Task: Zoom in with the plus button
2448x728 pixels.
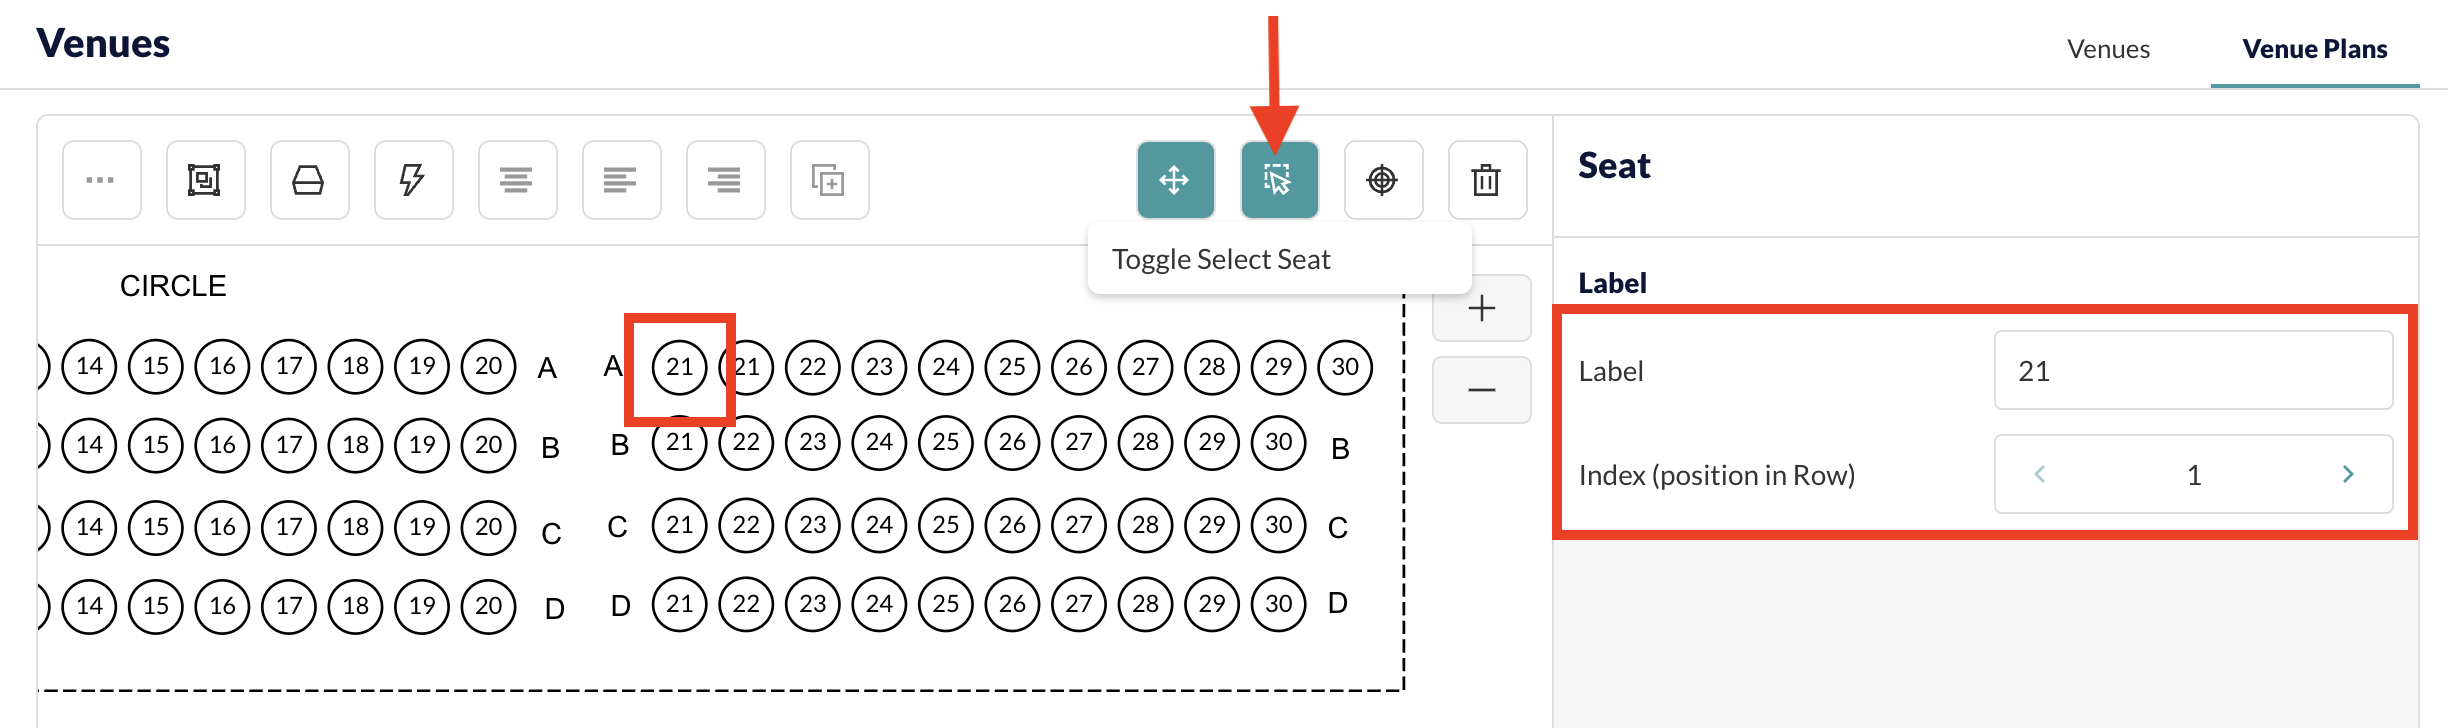Action: [1481, 308]
